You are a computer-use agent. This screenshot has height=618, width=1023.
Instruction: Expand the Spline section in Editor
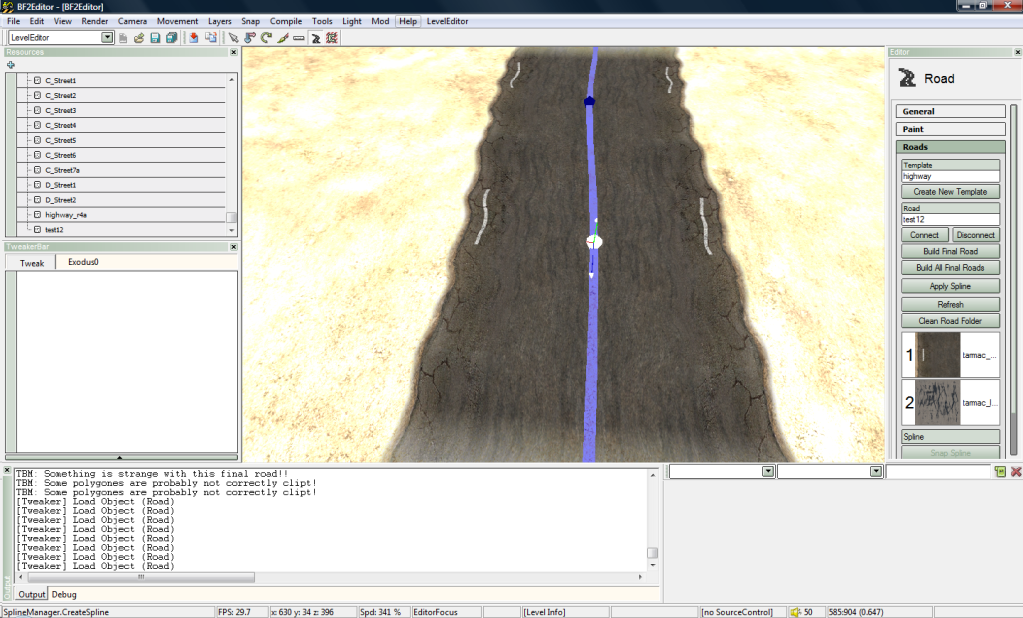tap(951, 437)
